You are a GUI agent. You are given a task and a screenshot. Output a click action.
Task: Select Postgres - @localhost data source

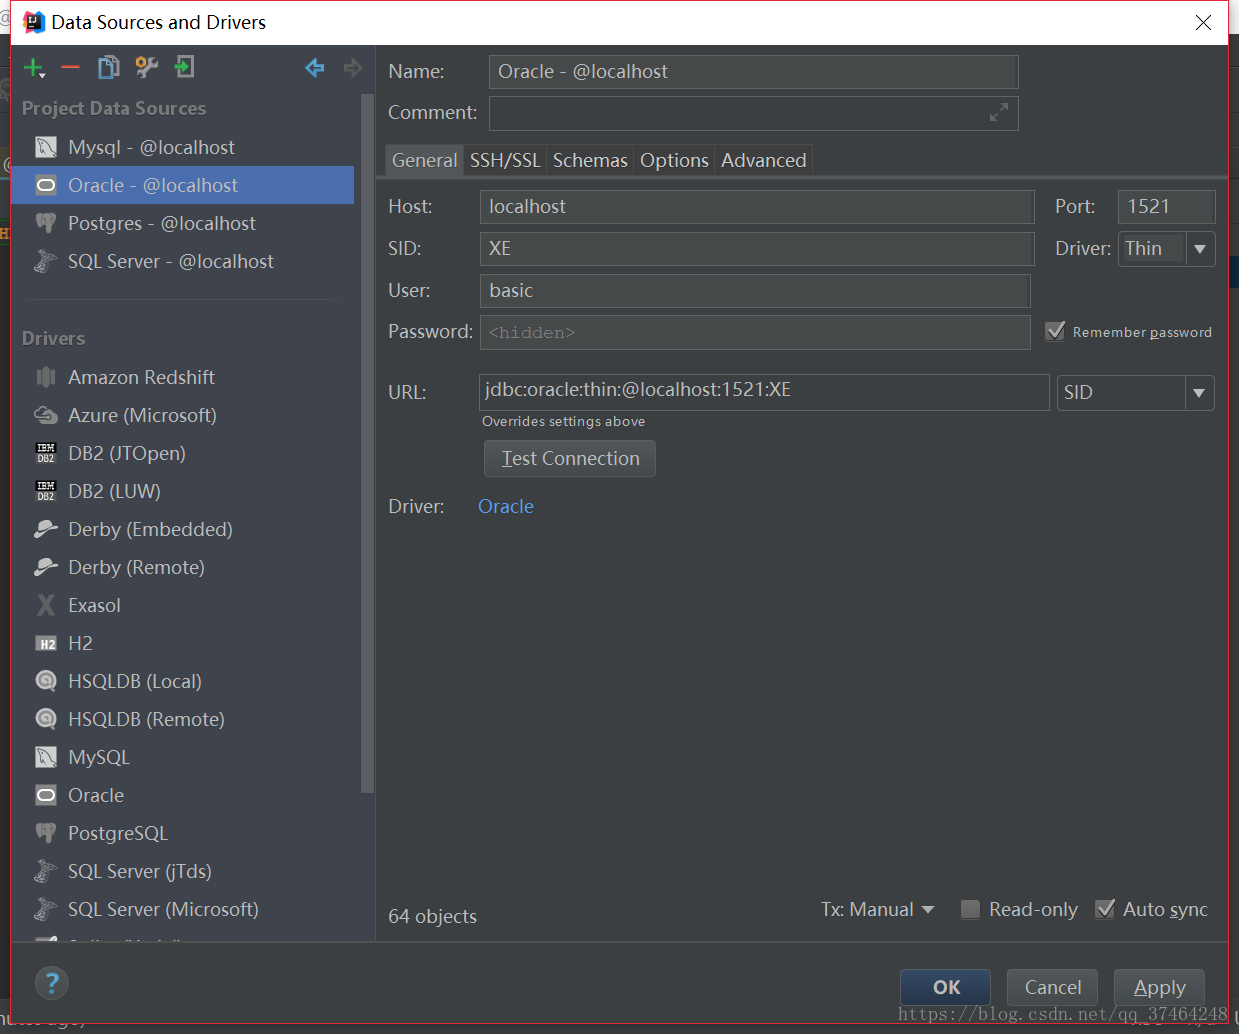point(182,223)
